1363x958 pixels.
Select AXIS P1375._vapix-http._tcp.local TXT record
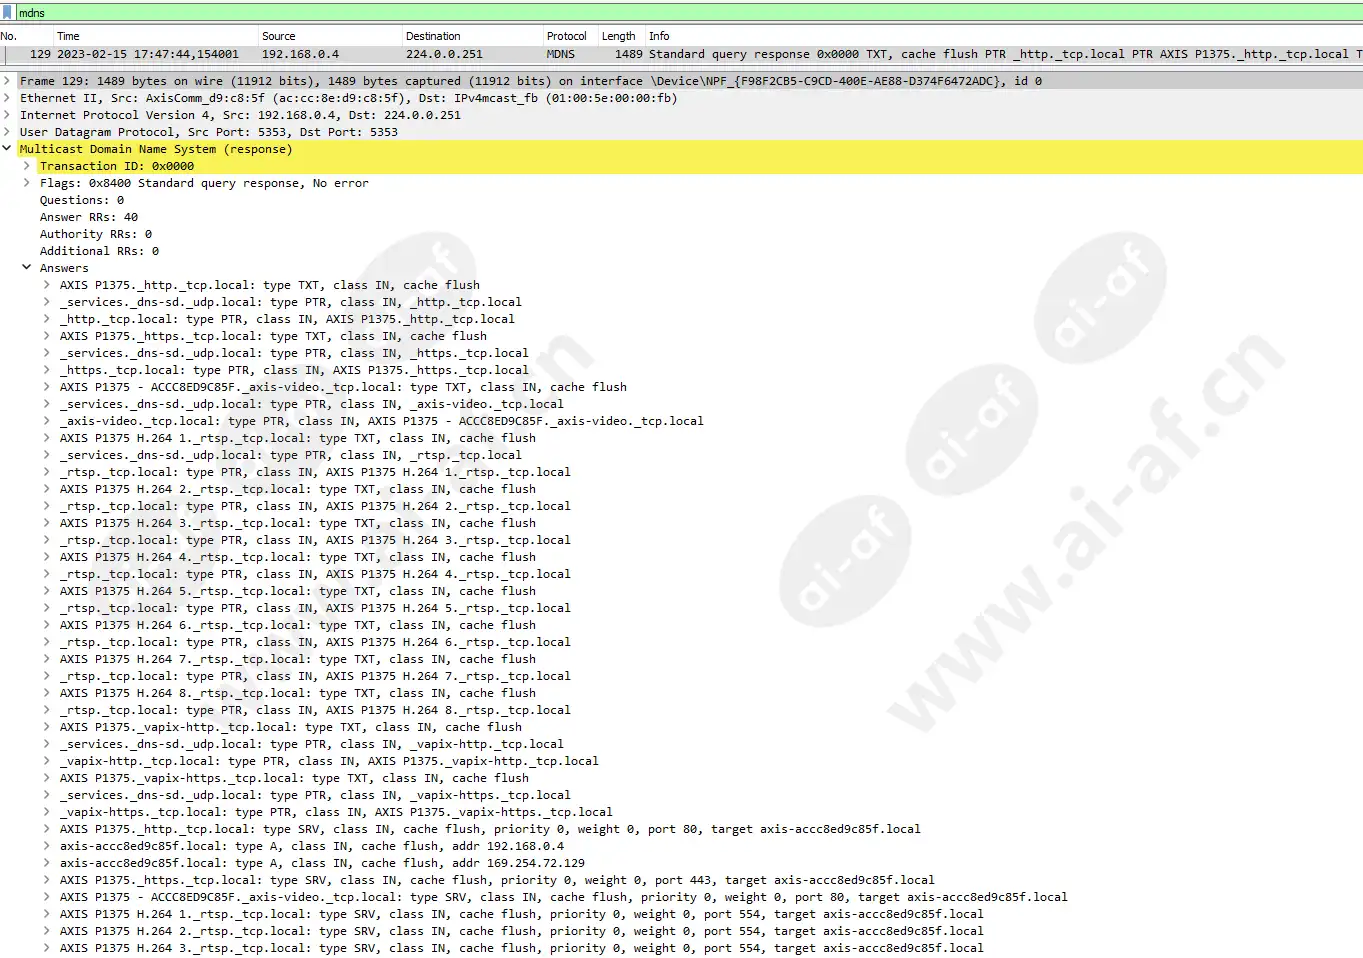point(291,727)
